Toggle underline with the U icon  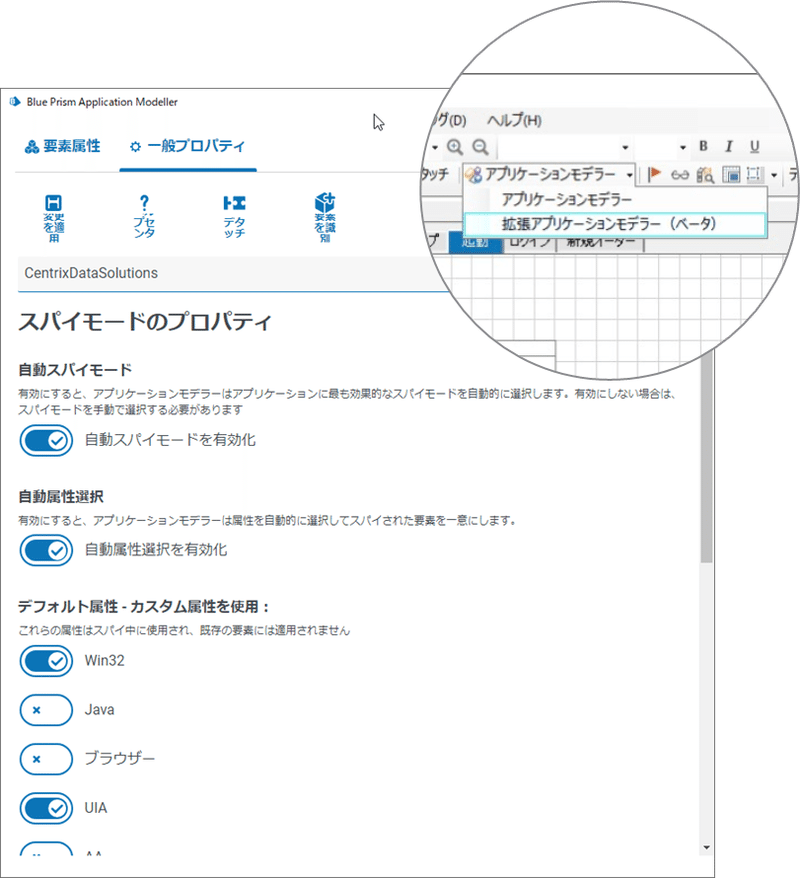(754, 146)
